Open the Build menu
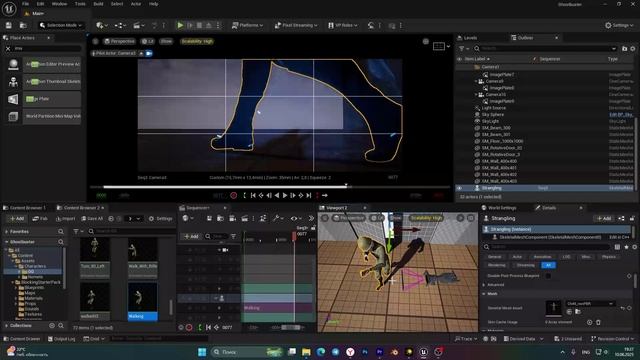The width and height of the screenshot is (640, 360). [98, 4]
